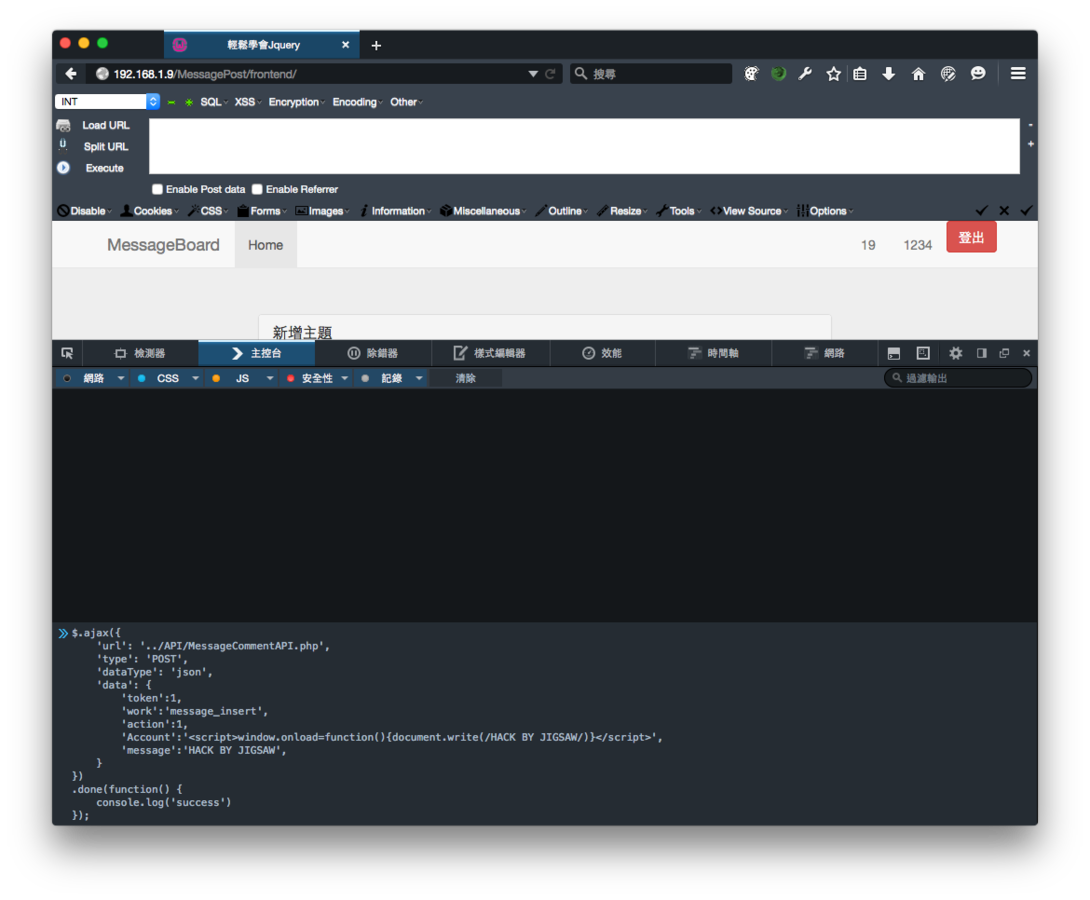This screenshot has height=900, width=1090.
Task: Go back with the browser back arrow
Action: tap(71, 74)
